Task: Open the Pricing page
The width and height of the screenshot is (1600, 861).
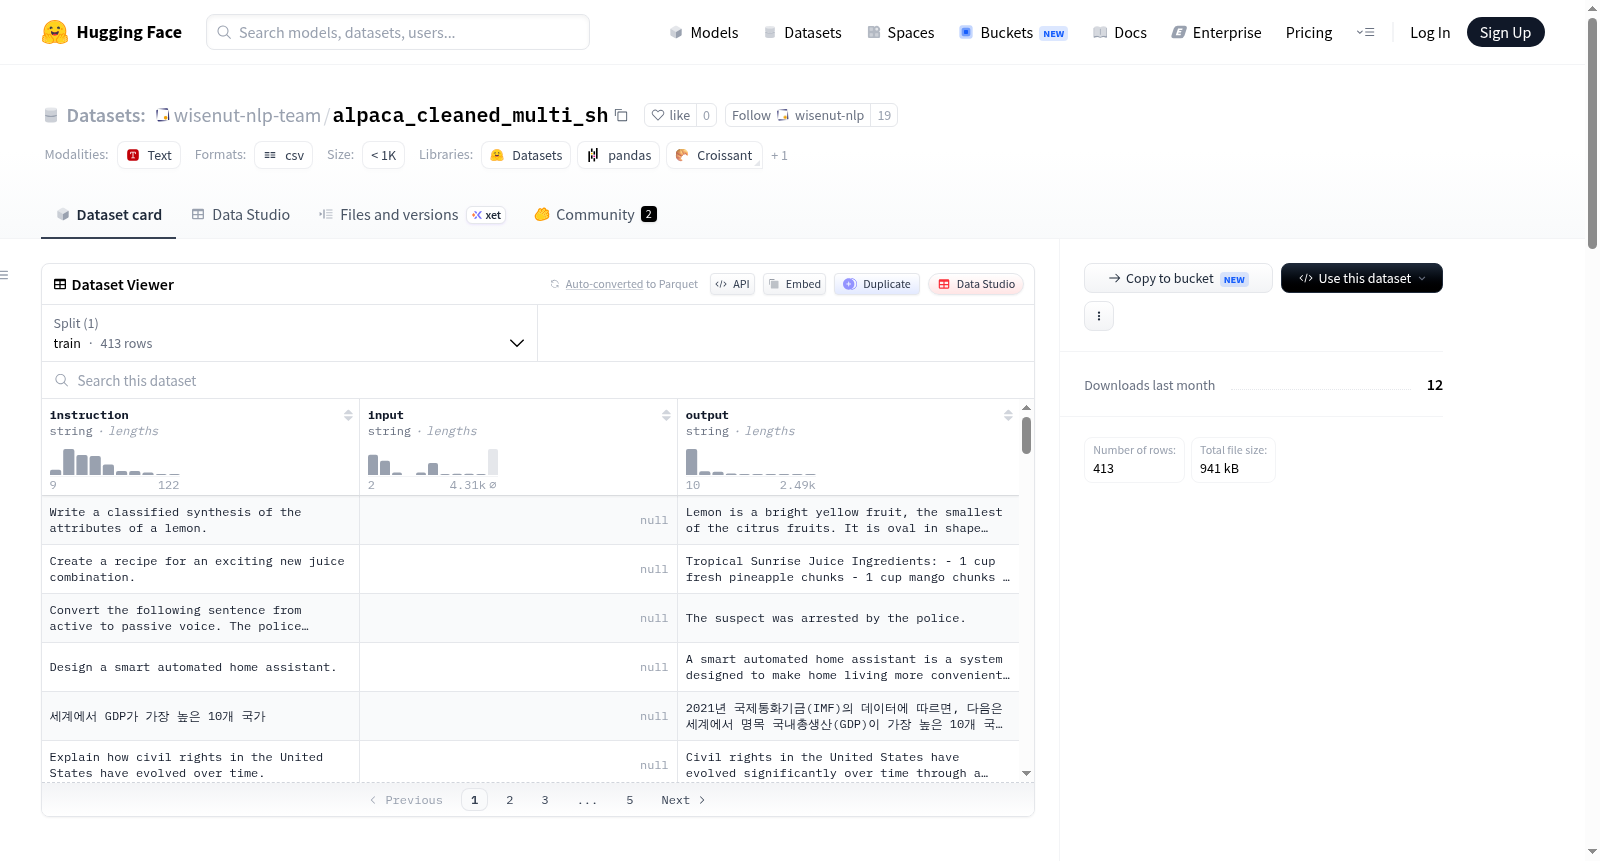Action: [x=1309, y=33]
